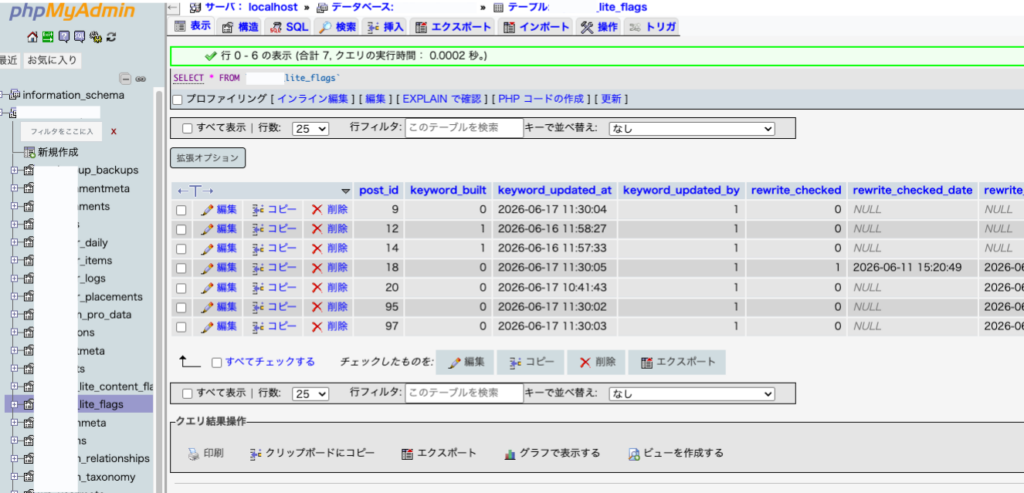Click the new-table icon beside 新規作成

(29, 152)
